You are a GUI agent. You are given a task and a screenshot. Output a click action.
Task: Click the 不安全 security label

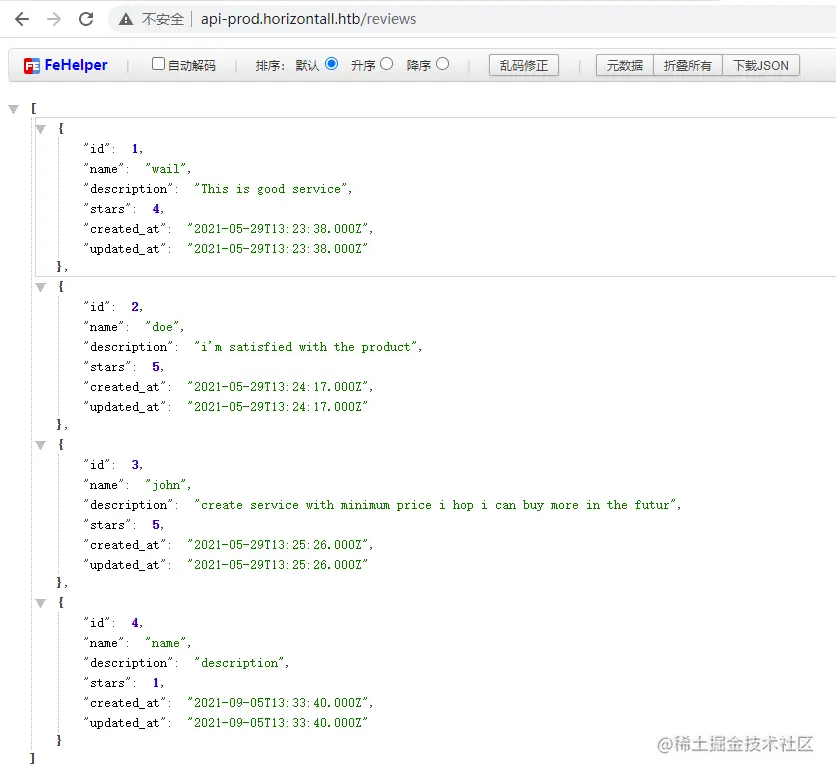(x=163, y=19)
